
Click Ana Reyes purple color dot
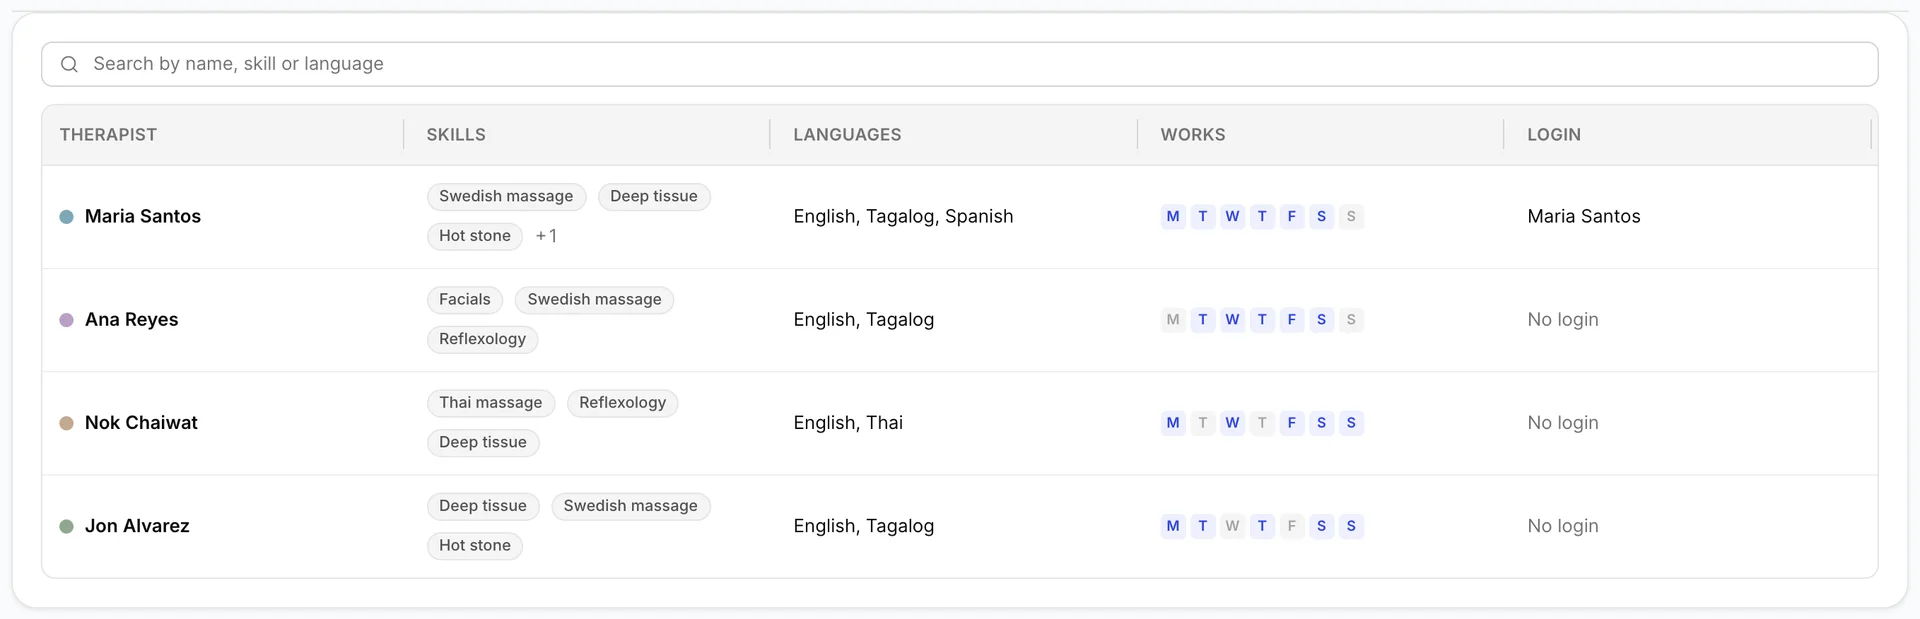[67, 320]
